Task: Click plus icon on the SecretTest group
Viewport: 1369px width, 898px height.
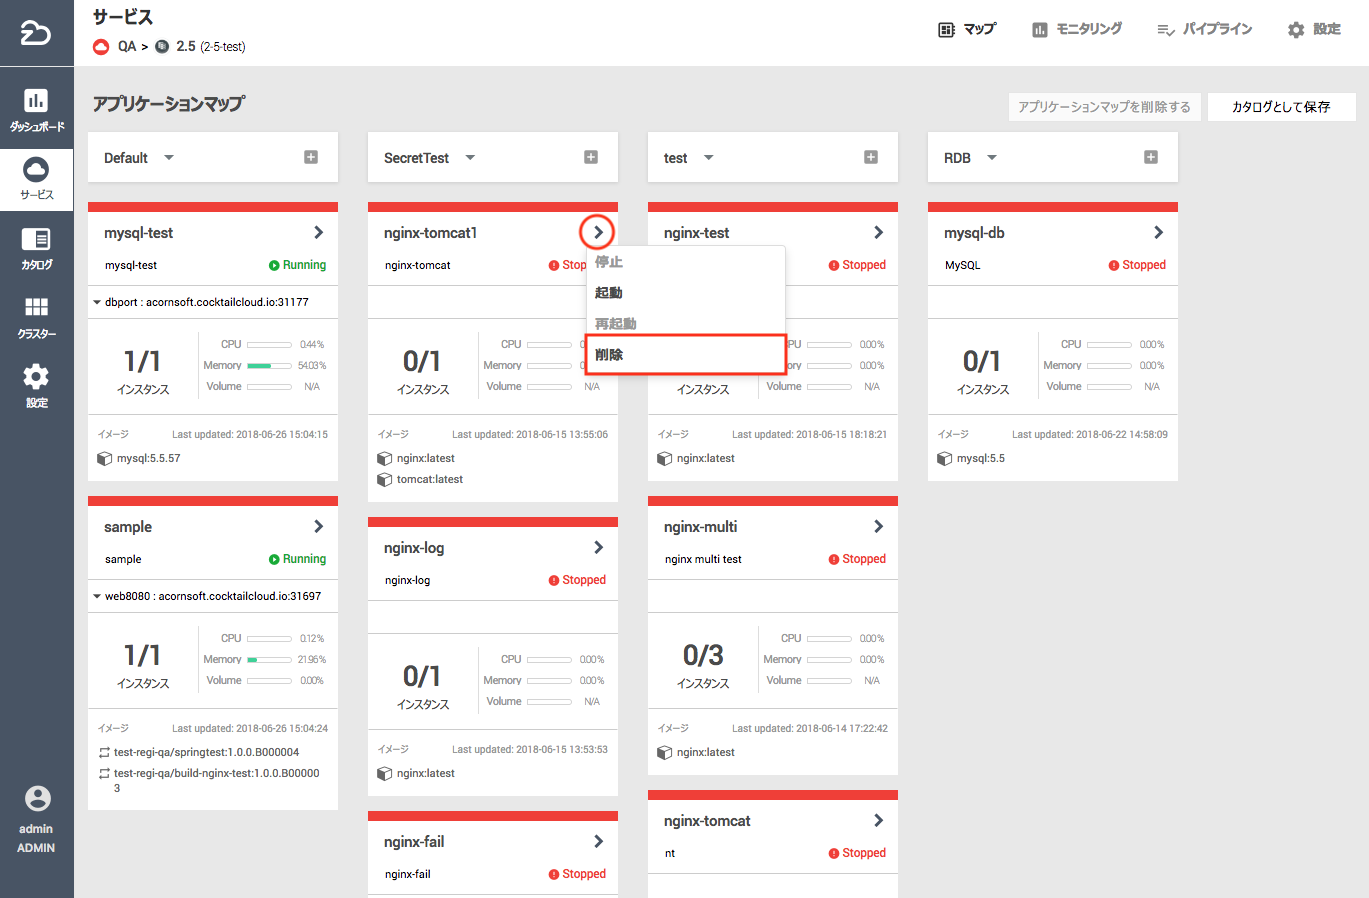Action: (591, 157)
